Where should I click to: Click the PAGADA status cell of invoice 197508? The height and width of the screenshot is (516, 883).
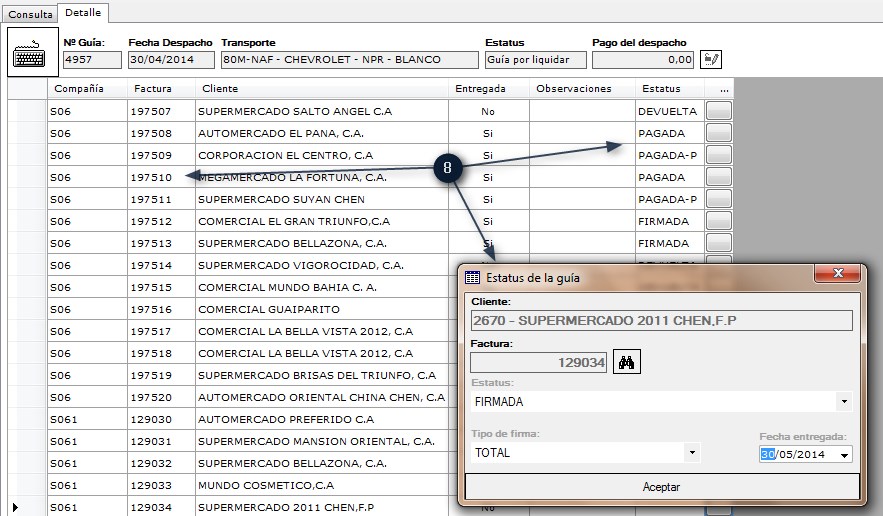pos(670,133)
